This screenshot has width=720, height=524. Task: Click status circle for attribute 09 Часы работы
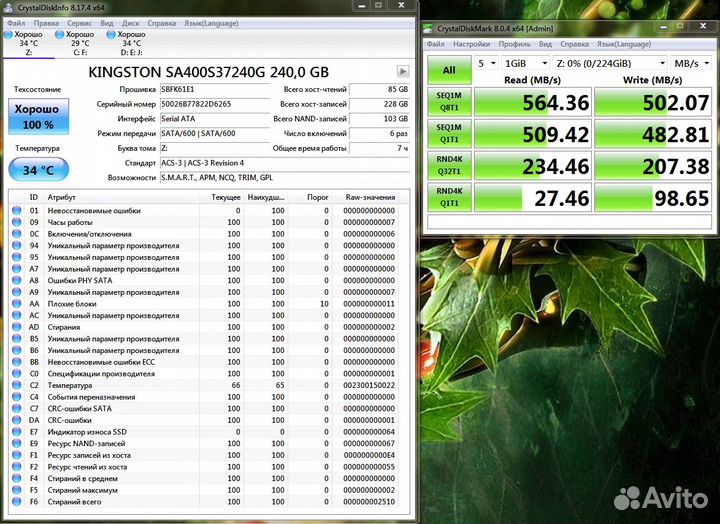click(x=17, y=222)
